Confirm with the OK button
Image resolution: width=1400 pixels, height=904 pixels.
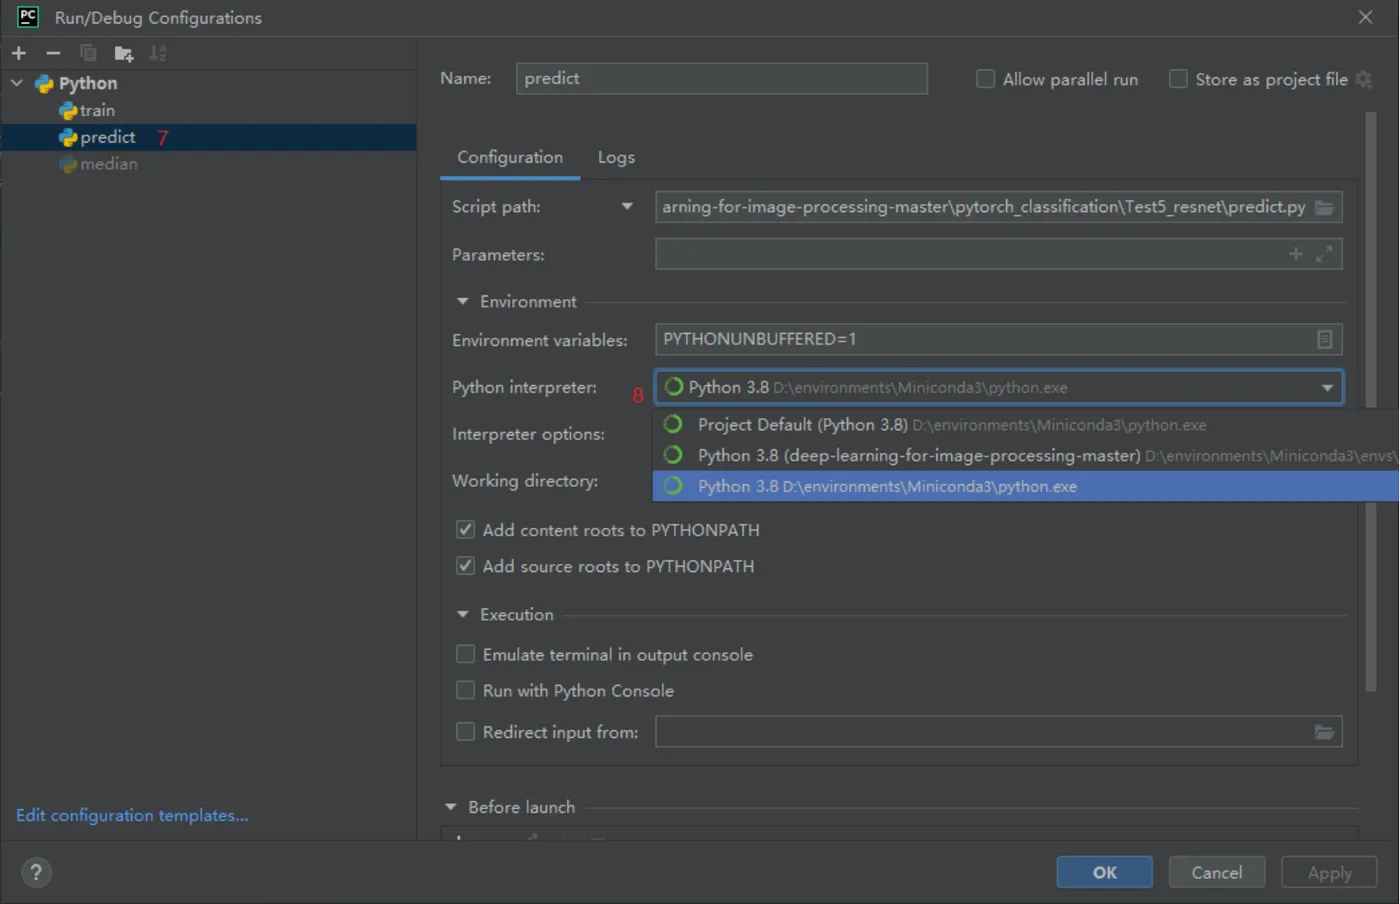[1104, 872]
